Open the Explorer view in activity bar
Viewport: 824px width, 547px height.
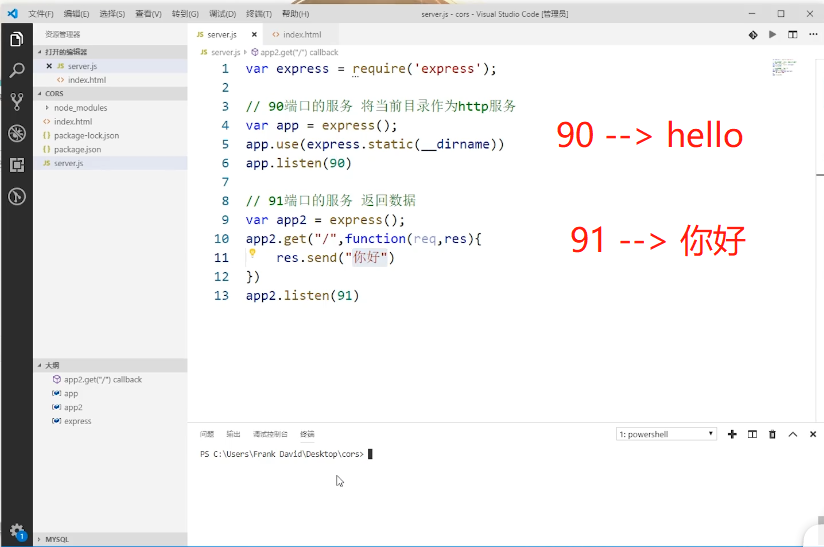tap(16, 39)
